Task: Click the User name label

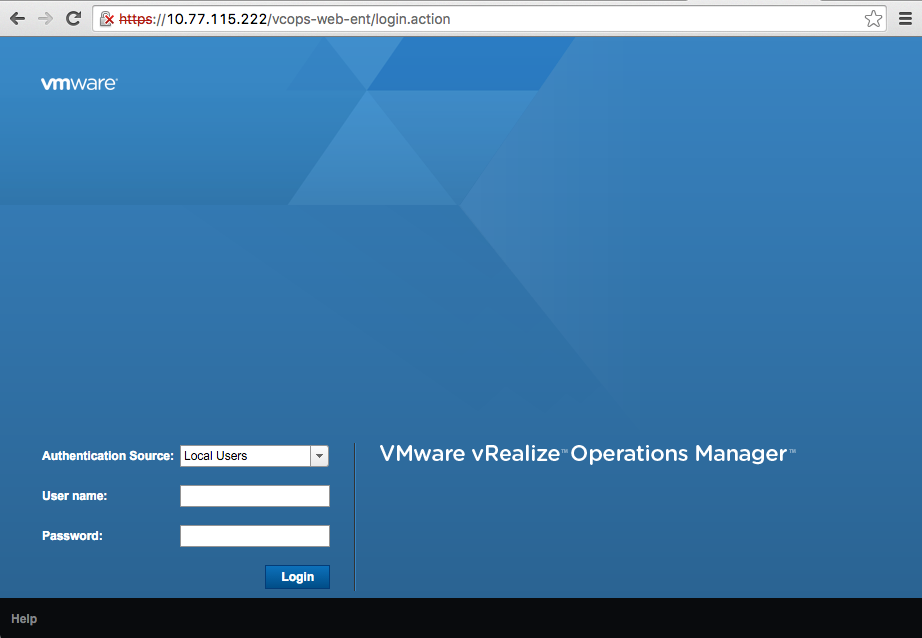Action: 75,496
